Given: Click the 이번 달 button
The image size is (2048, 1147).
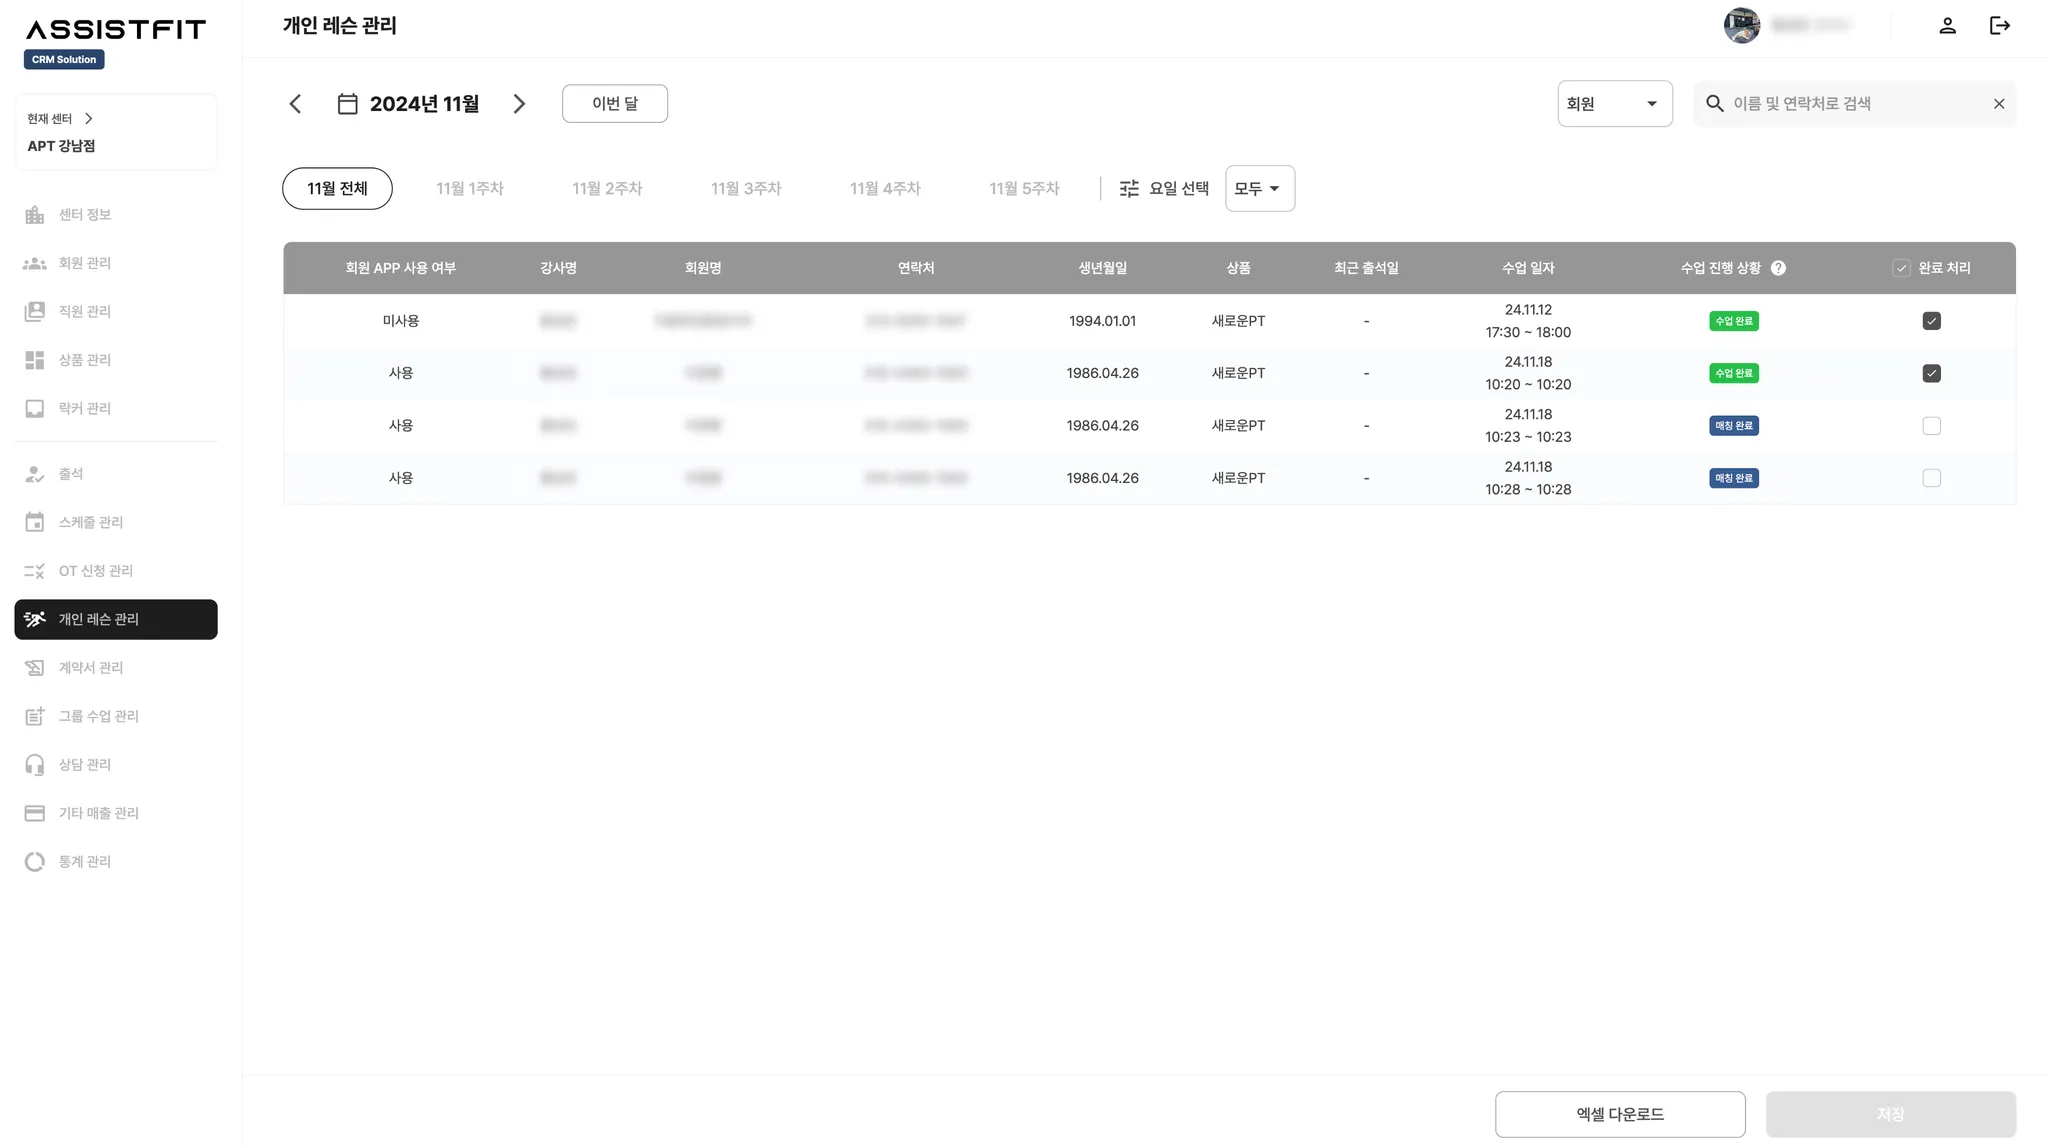Looking at the screenshot, I should (614, 104).
